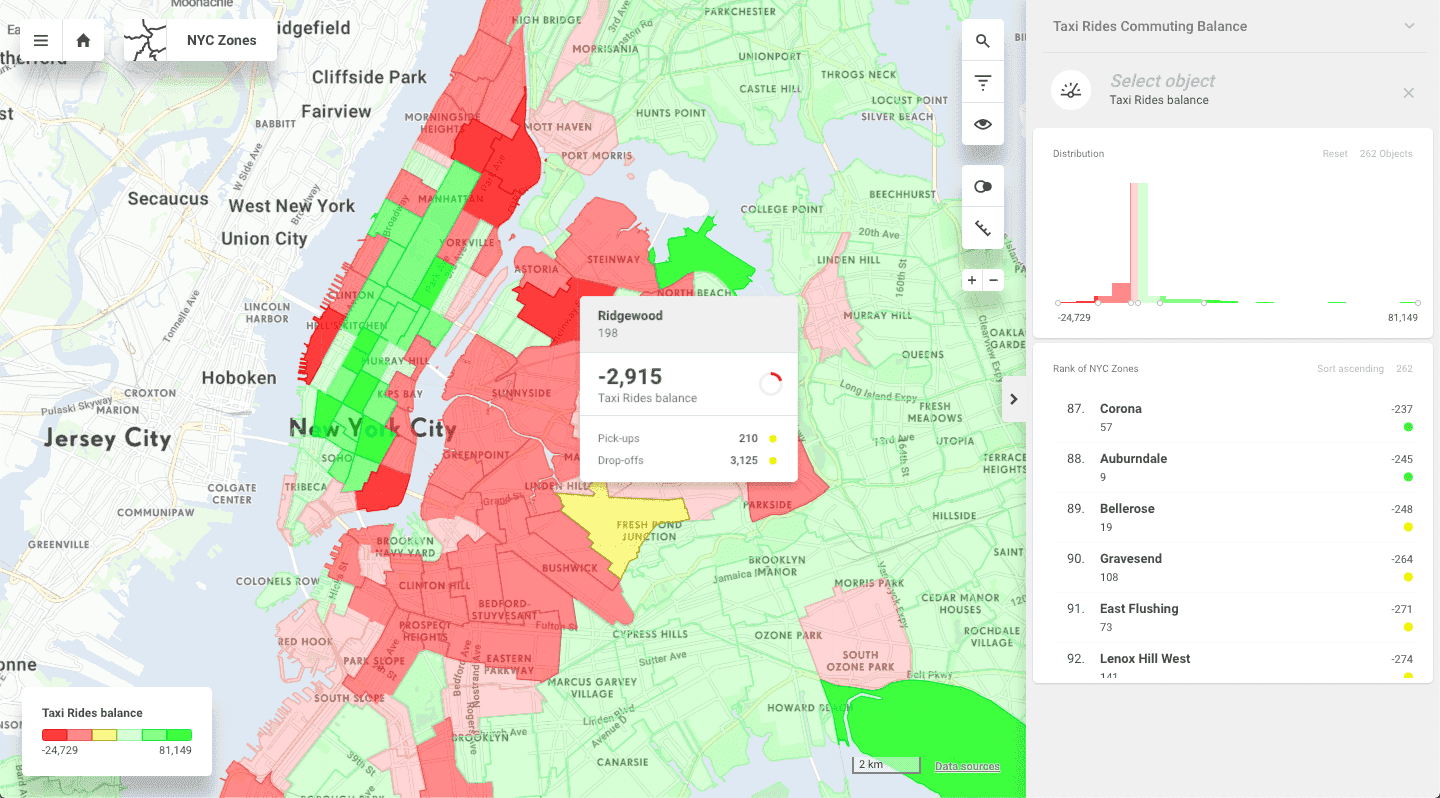This screenshot has height=798, width=1440.
Task: Click the NYC Zones layer thumbnail icon
Action: point(146,40)
